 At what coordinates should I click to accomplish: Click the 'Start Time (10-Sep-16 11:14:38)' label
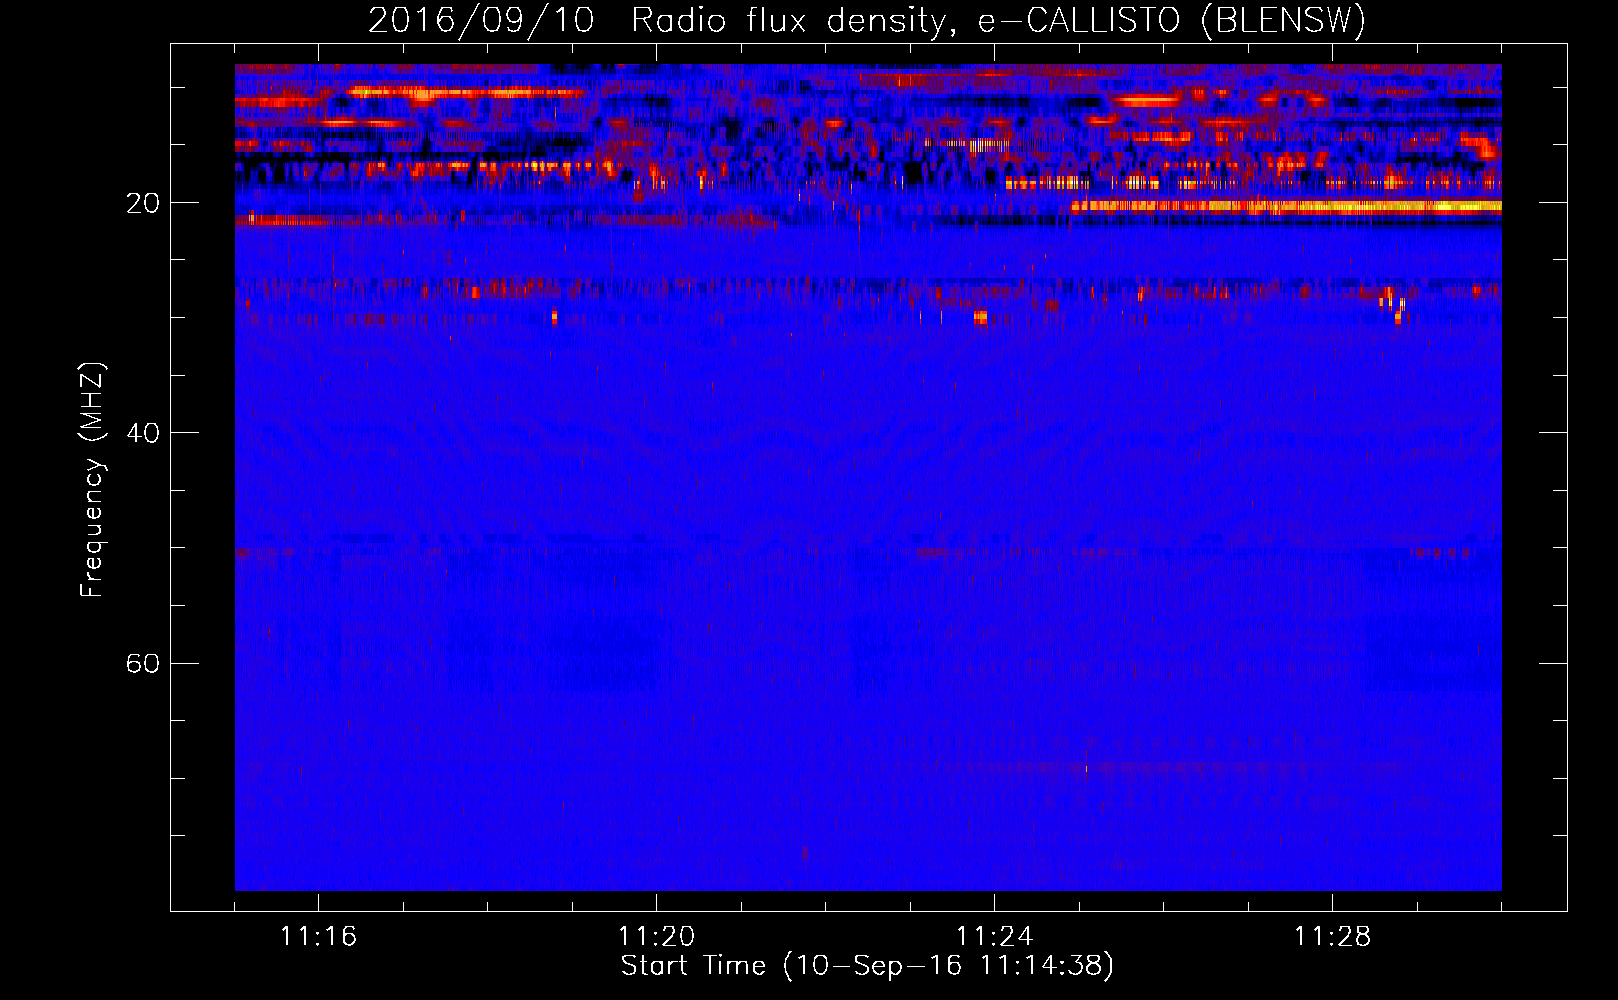point(867,966)
